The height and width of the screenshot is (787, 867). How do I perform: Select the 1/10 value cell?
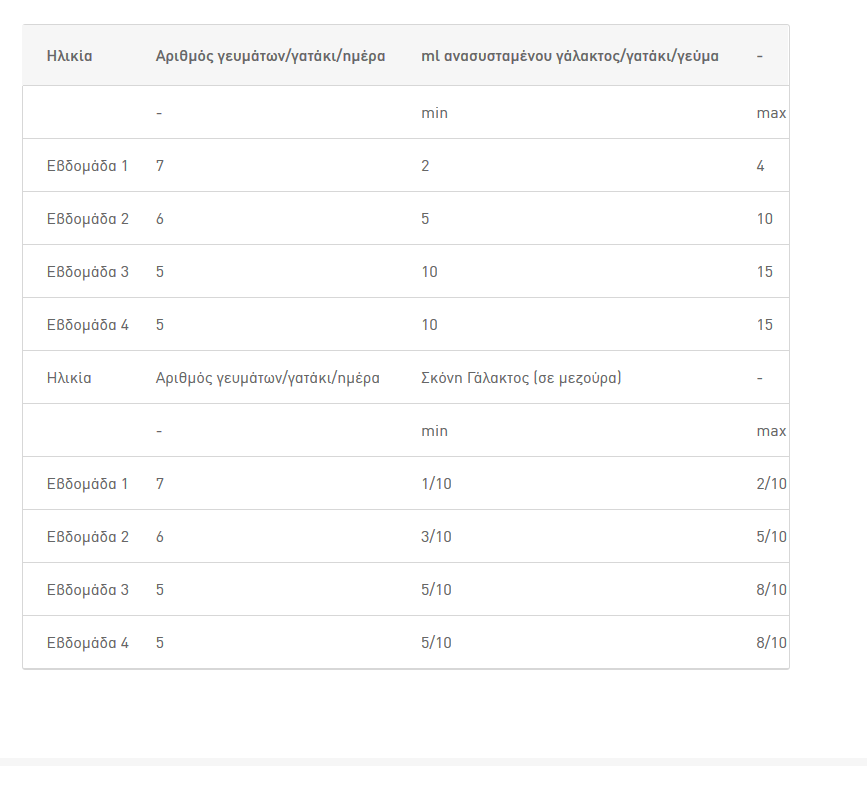(436, 484)
